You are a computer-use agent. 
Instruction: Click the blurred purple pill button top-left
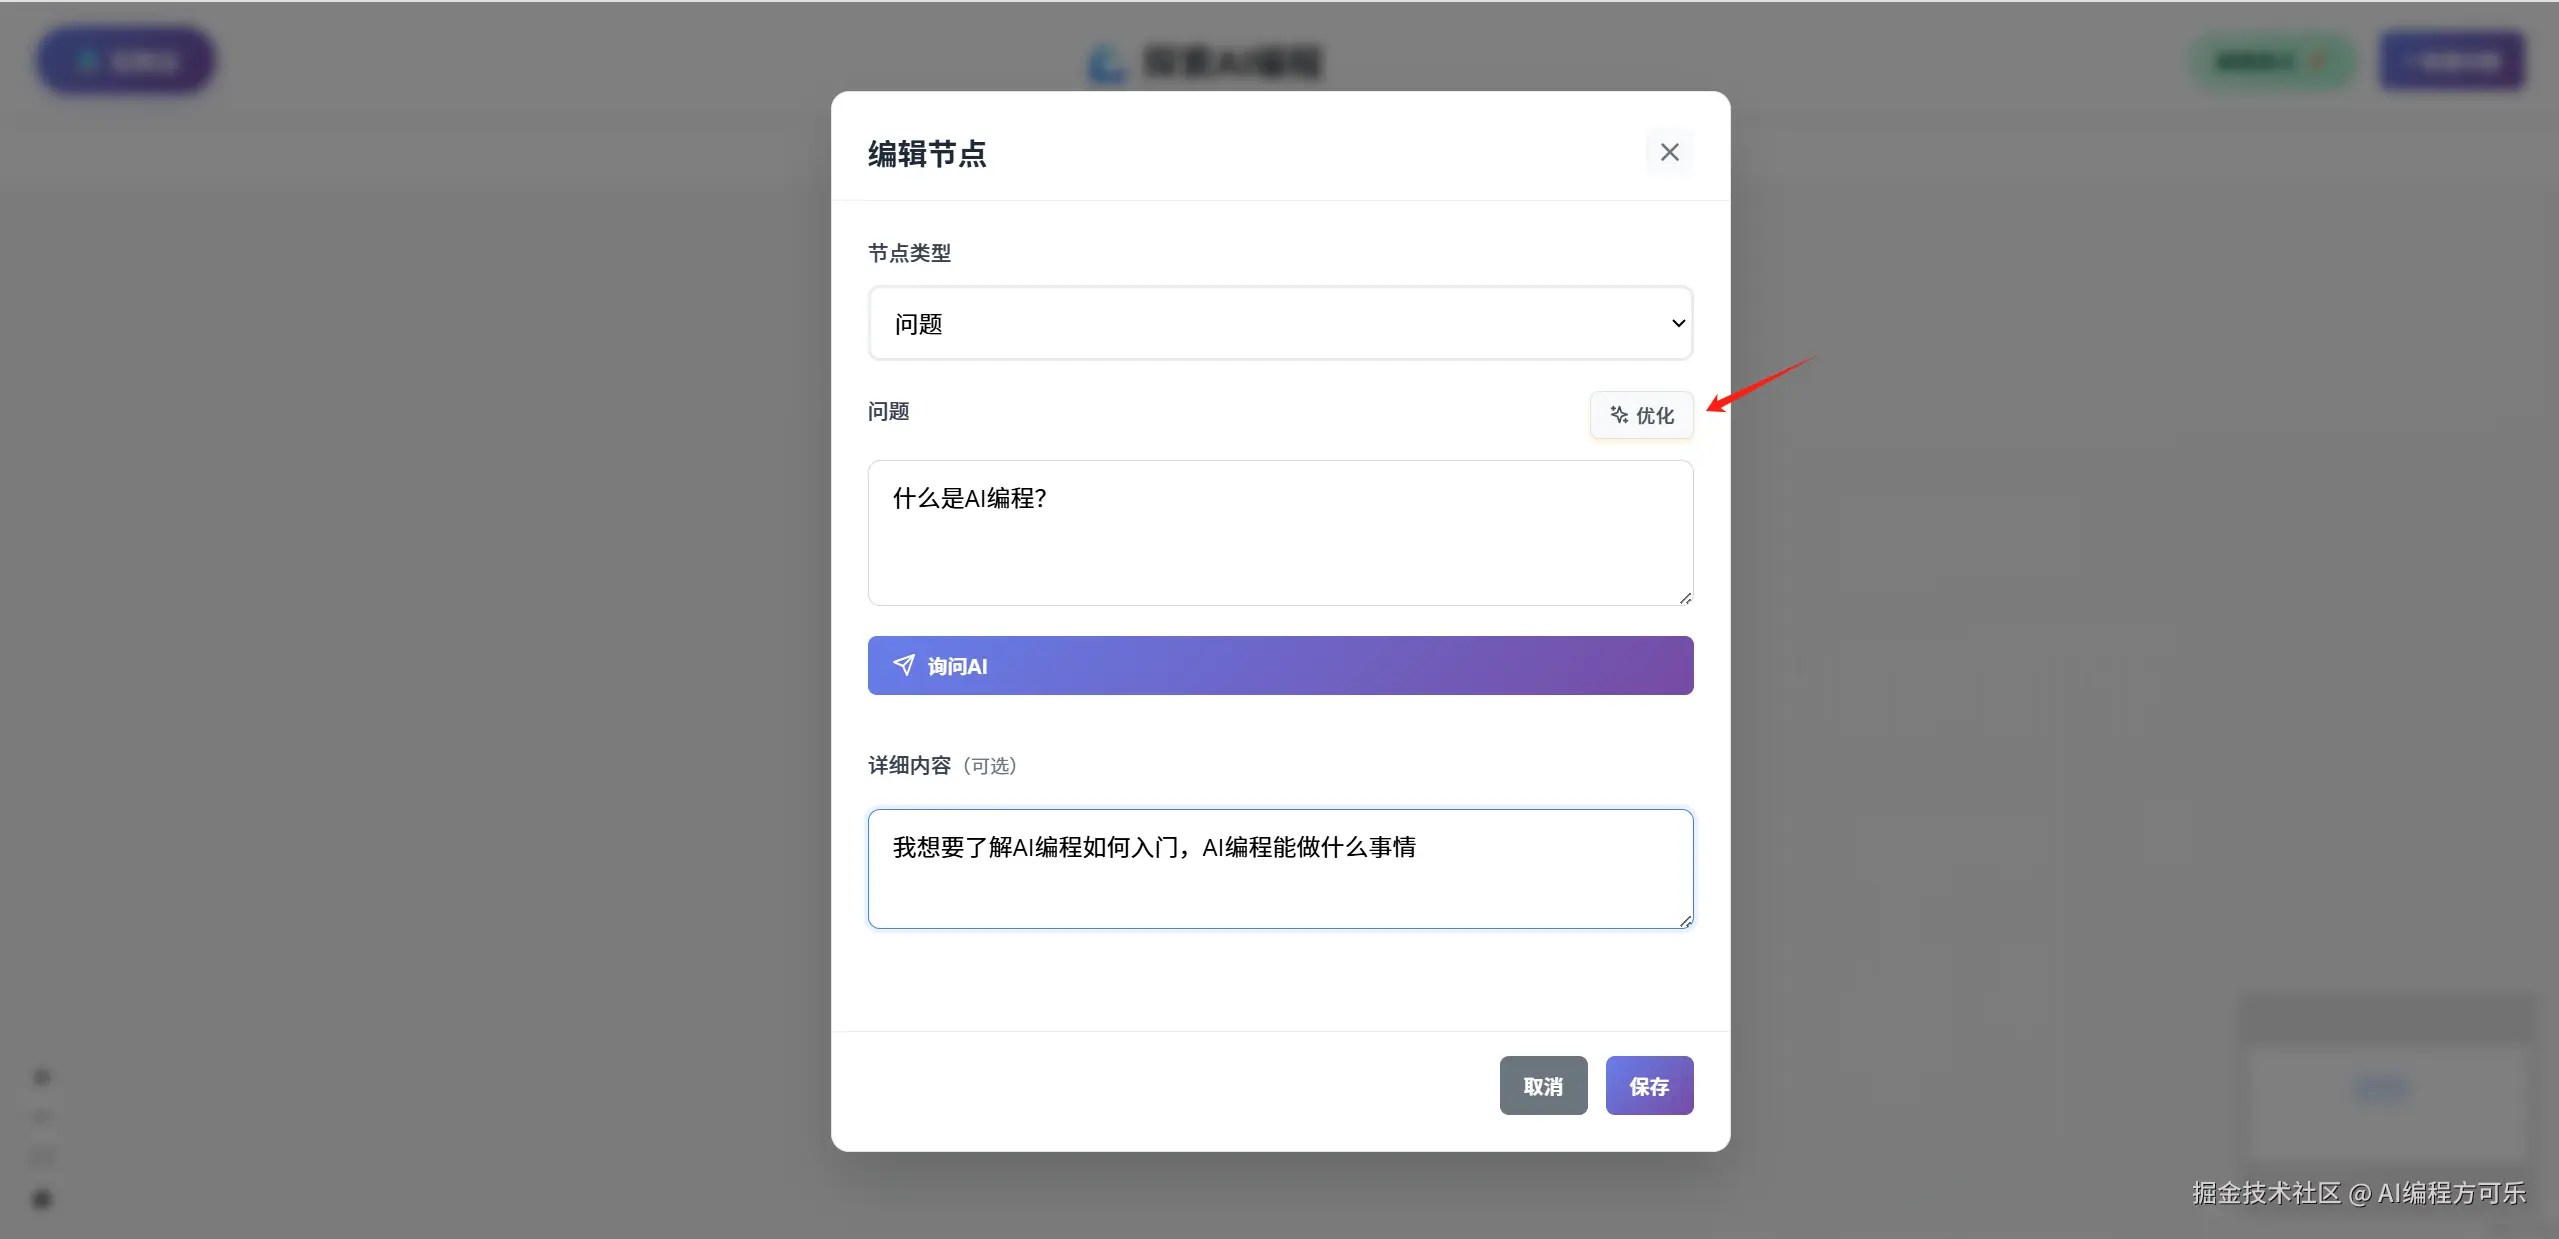(x=126, y=61)
